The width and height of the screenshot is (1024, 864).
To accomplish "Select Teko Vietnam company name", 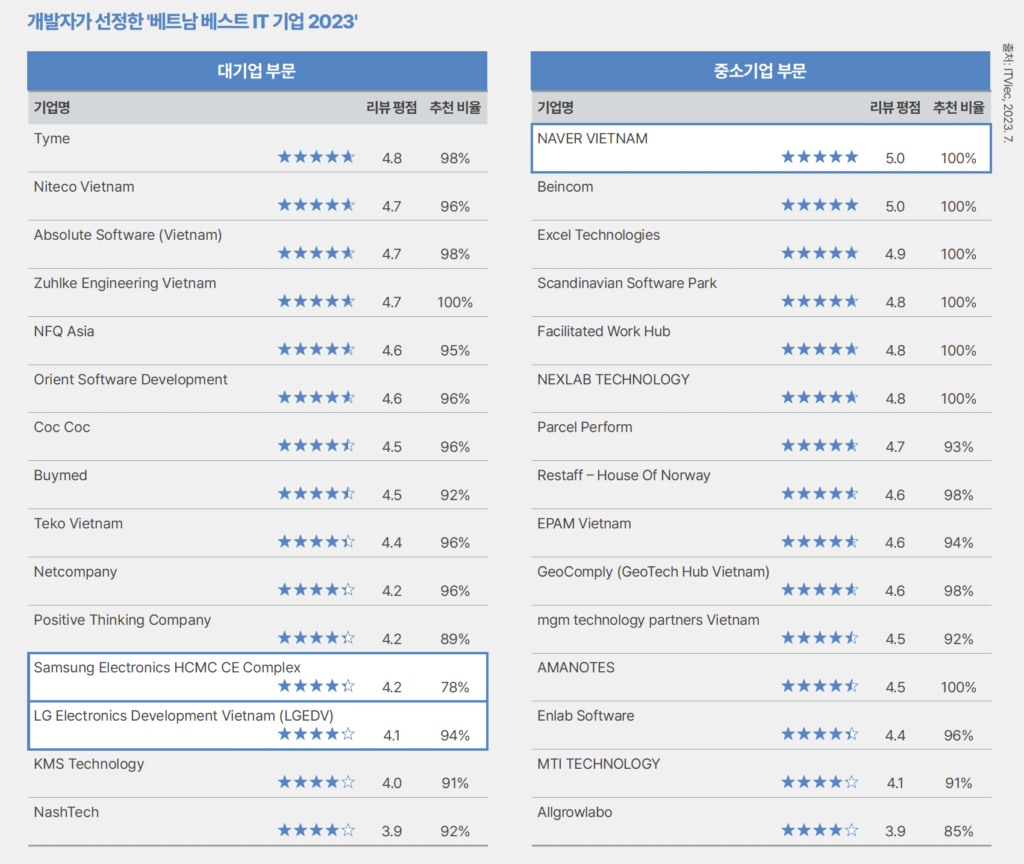I will point(78,524).
